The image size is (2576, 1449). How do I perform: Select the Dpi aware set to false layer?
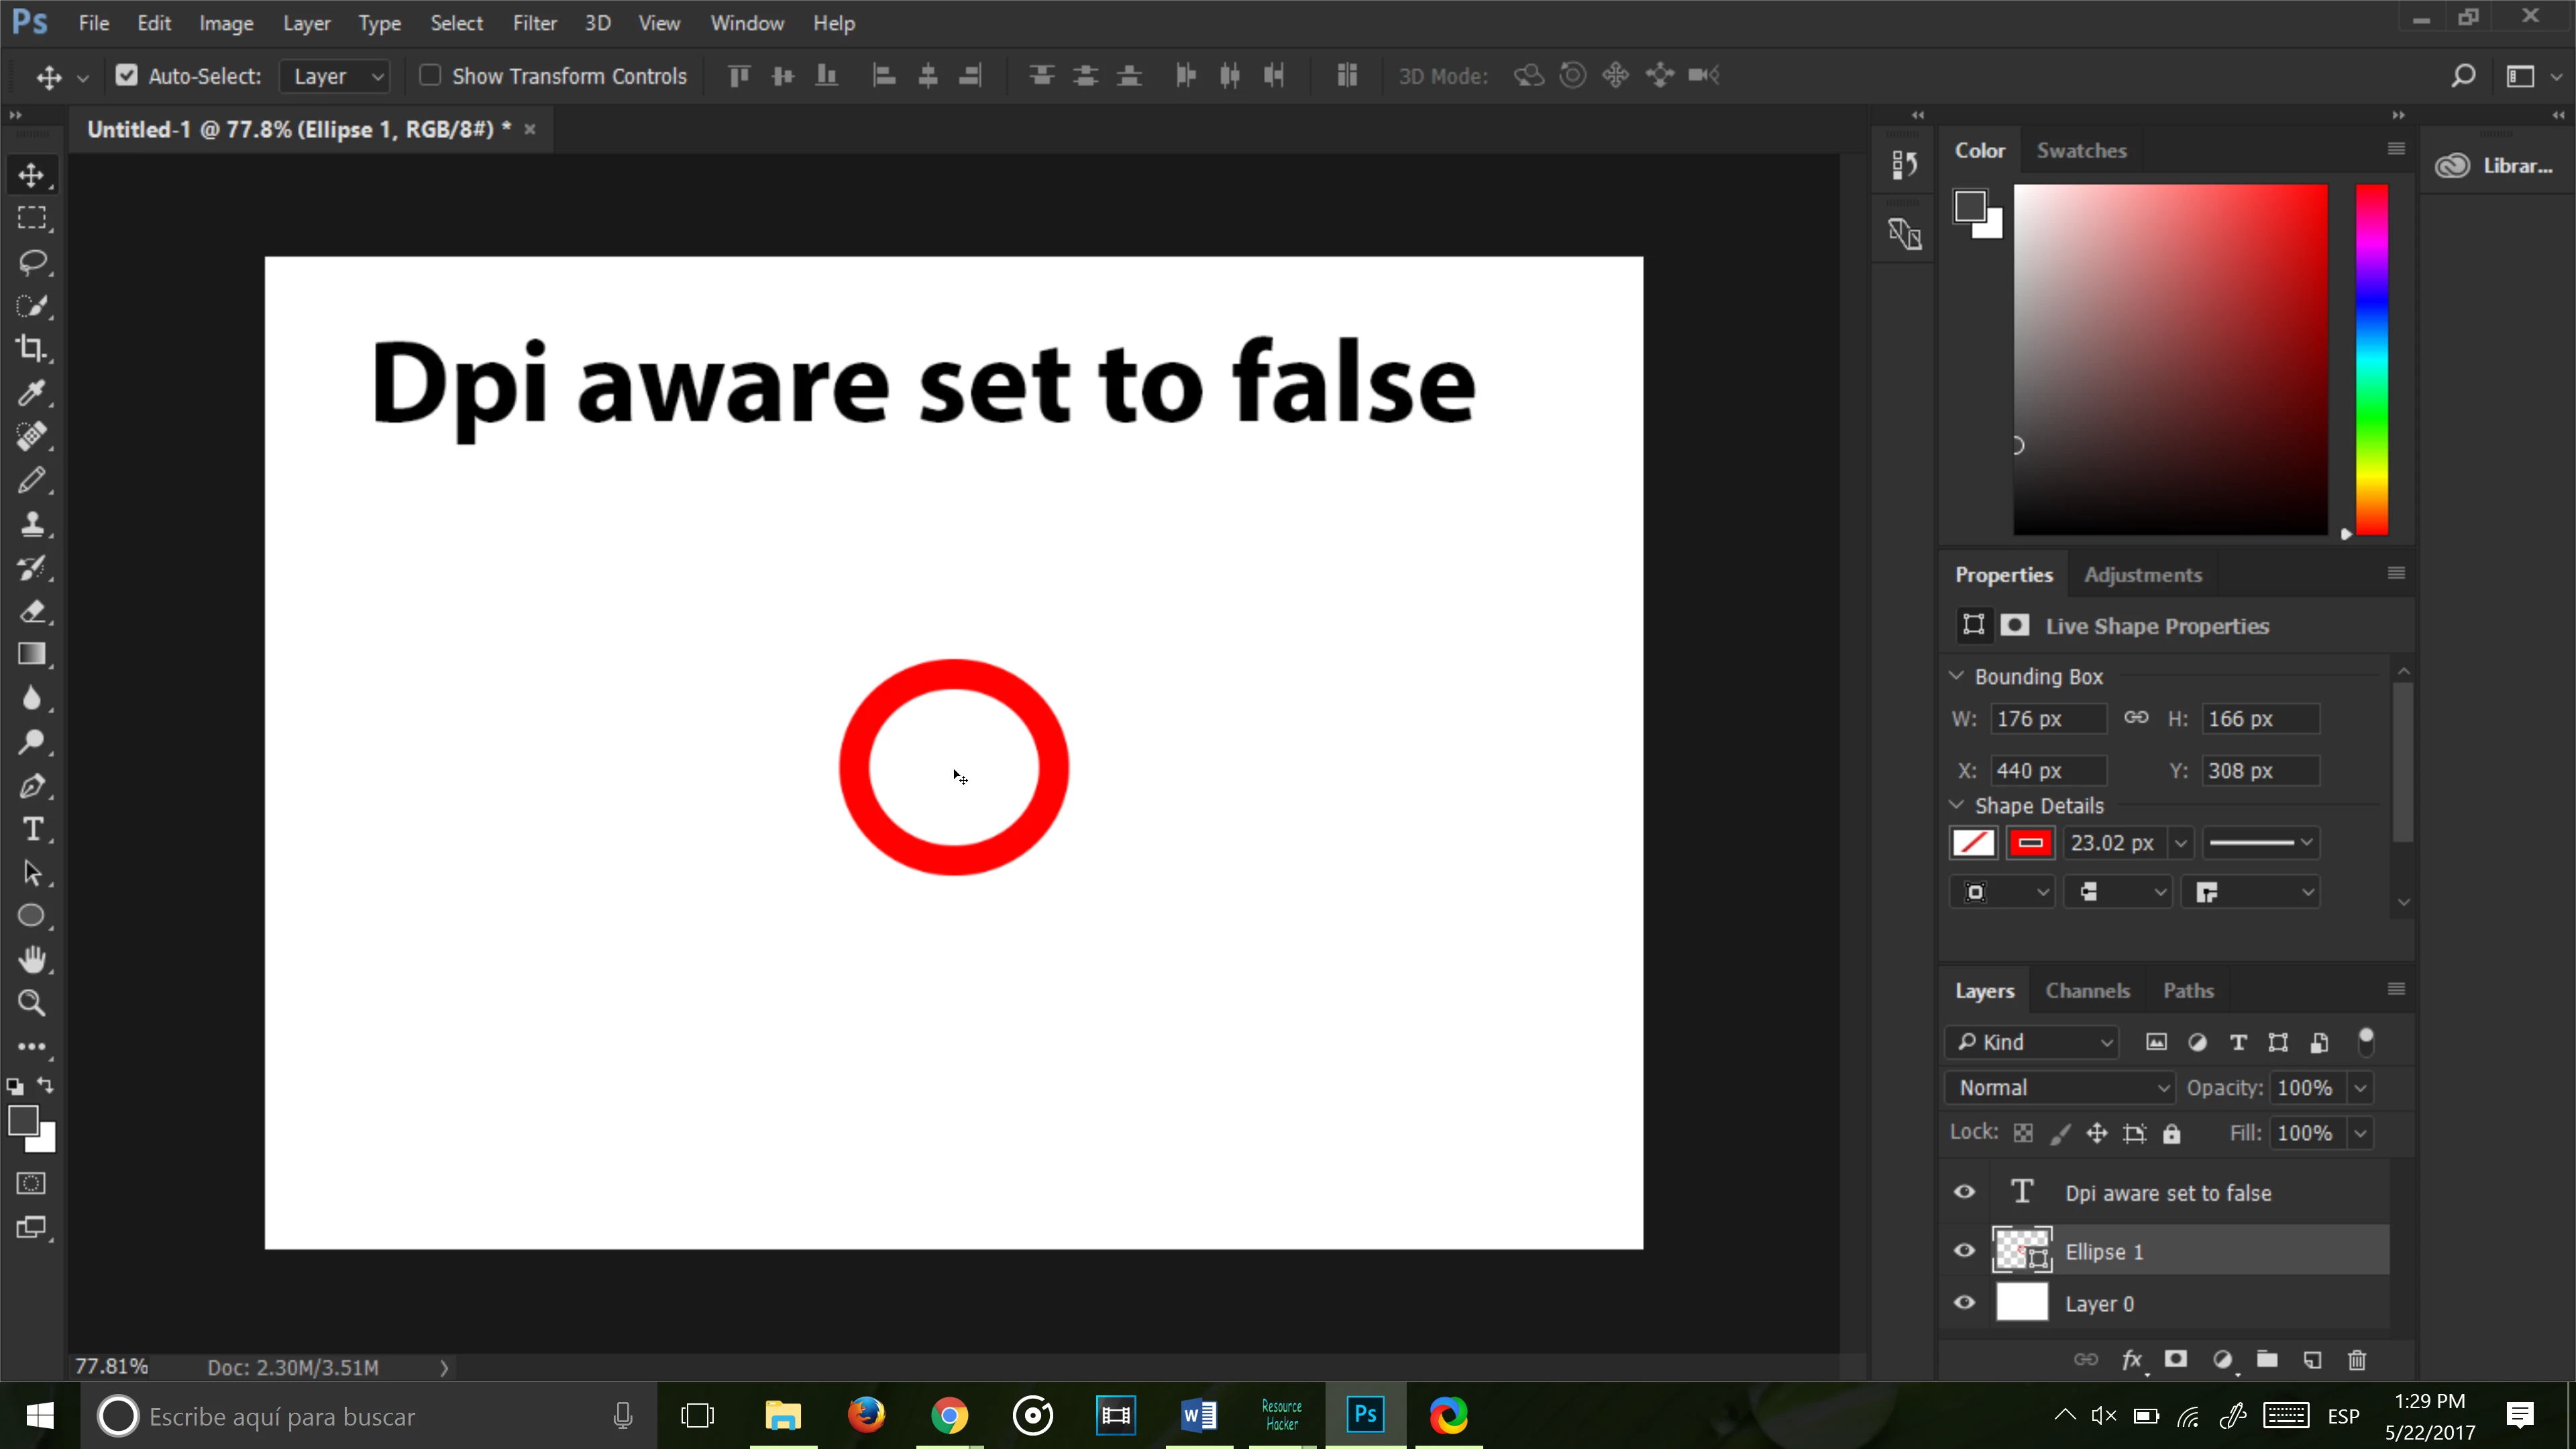point(2168,1193)
